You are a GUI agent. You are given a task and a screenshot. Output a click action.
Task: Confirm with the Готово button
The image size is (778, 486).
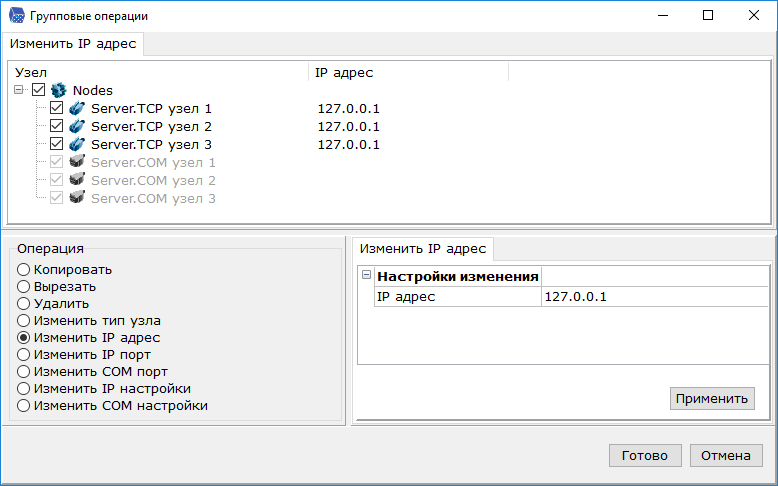tap(644, 455)
